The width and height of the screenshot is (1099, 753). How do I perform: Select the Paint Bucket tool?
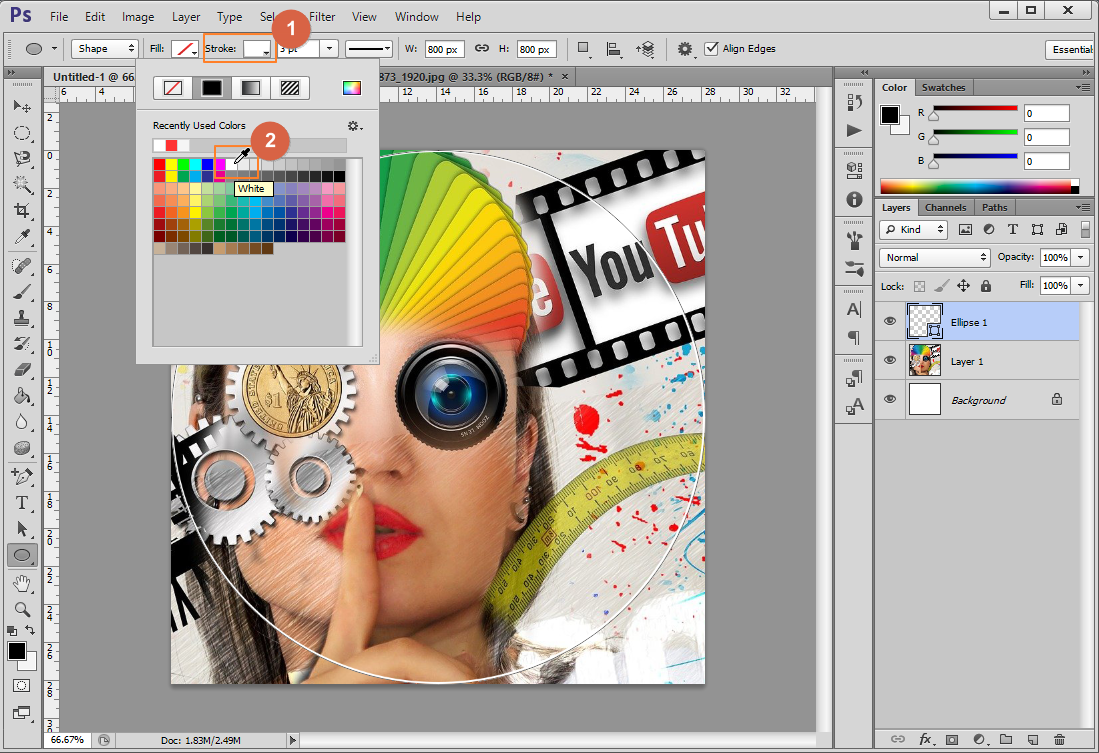coord(22,395)
